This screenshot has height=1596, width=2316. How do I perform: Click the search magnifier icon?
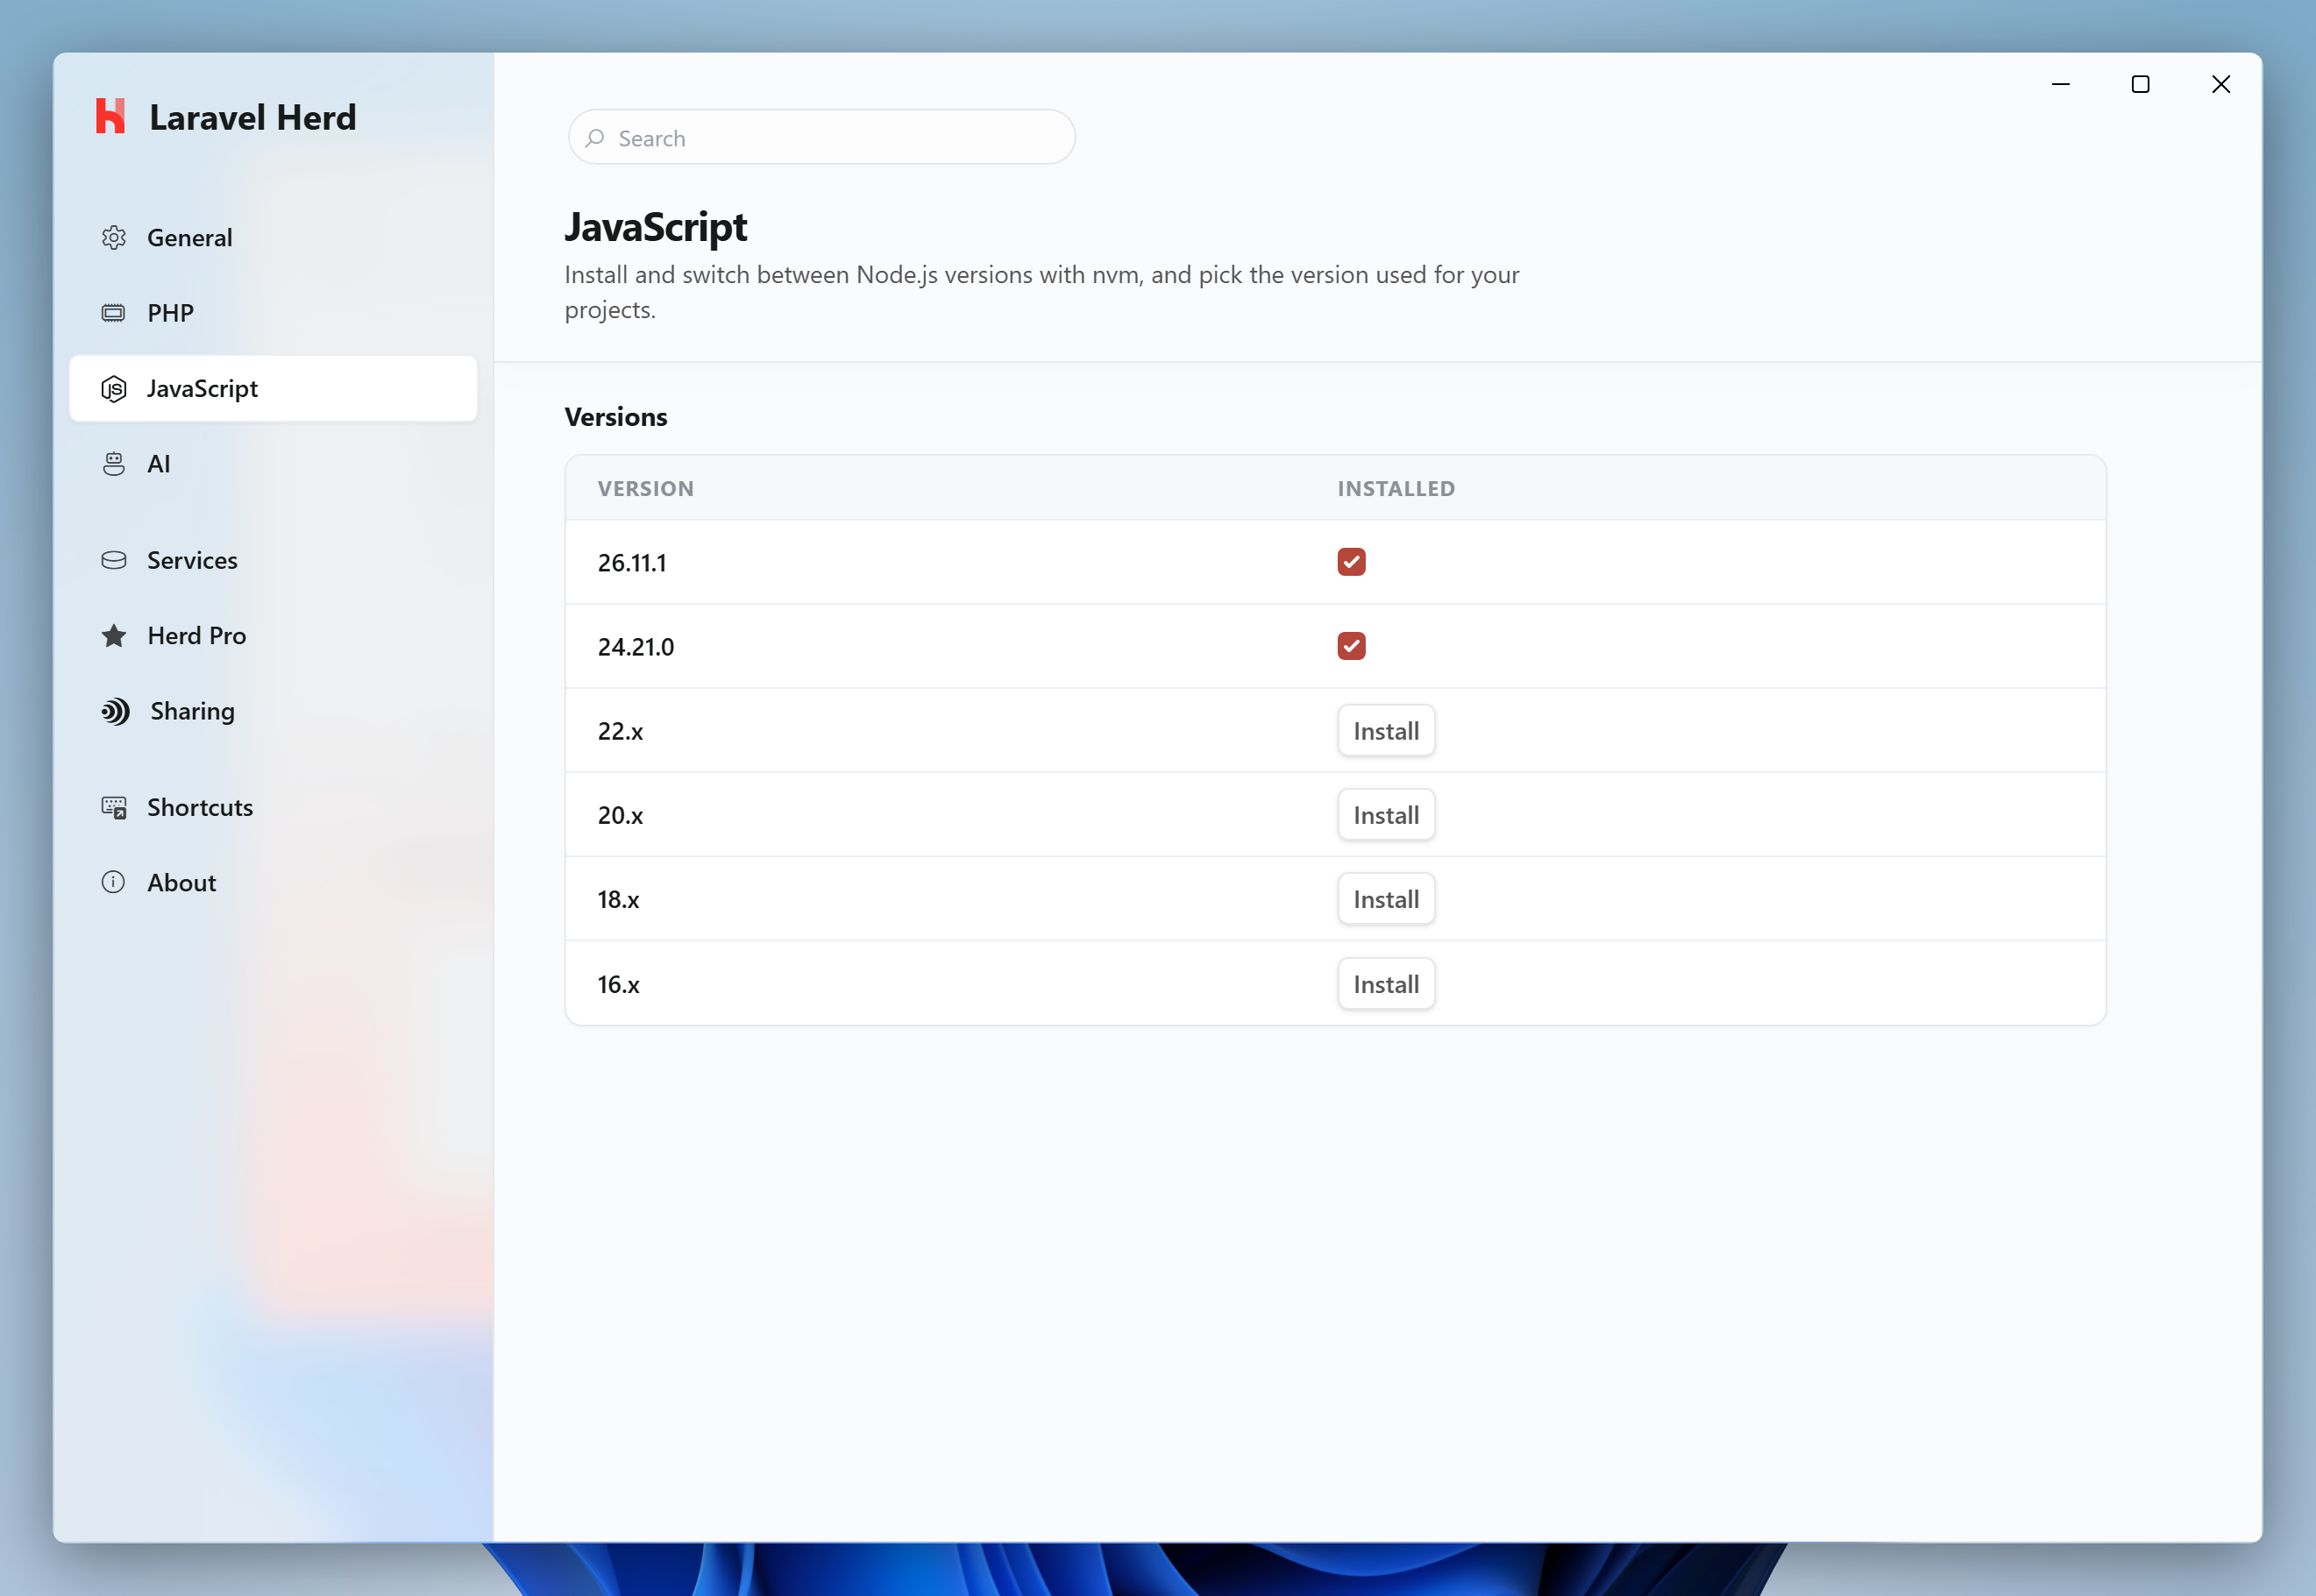tap(595, 138)
